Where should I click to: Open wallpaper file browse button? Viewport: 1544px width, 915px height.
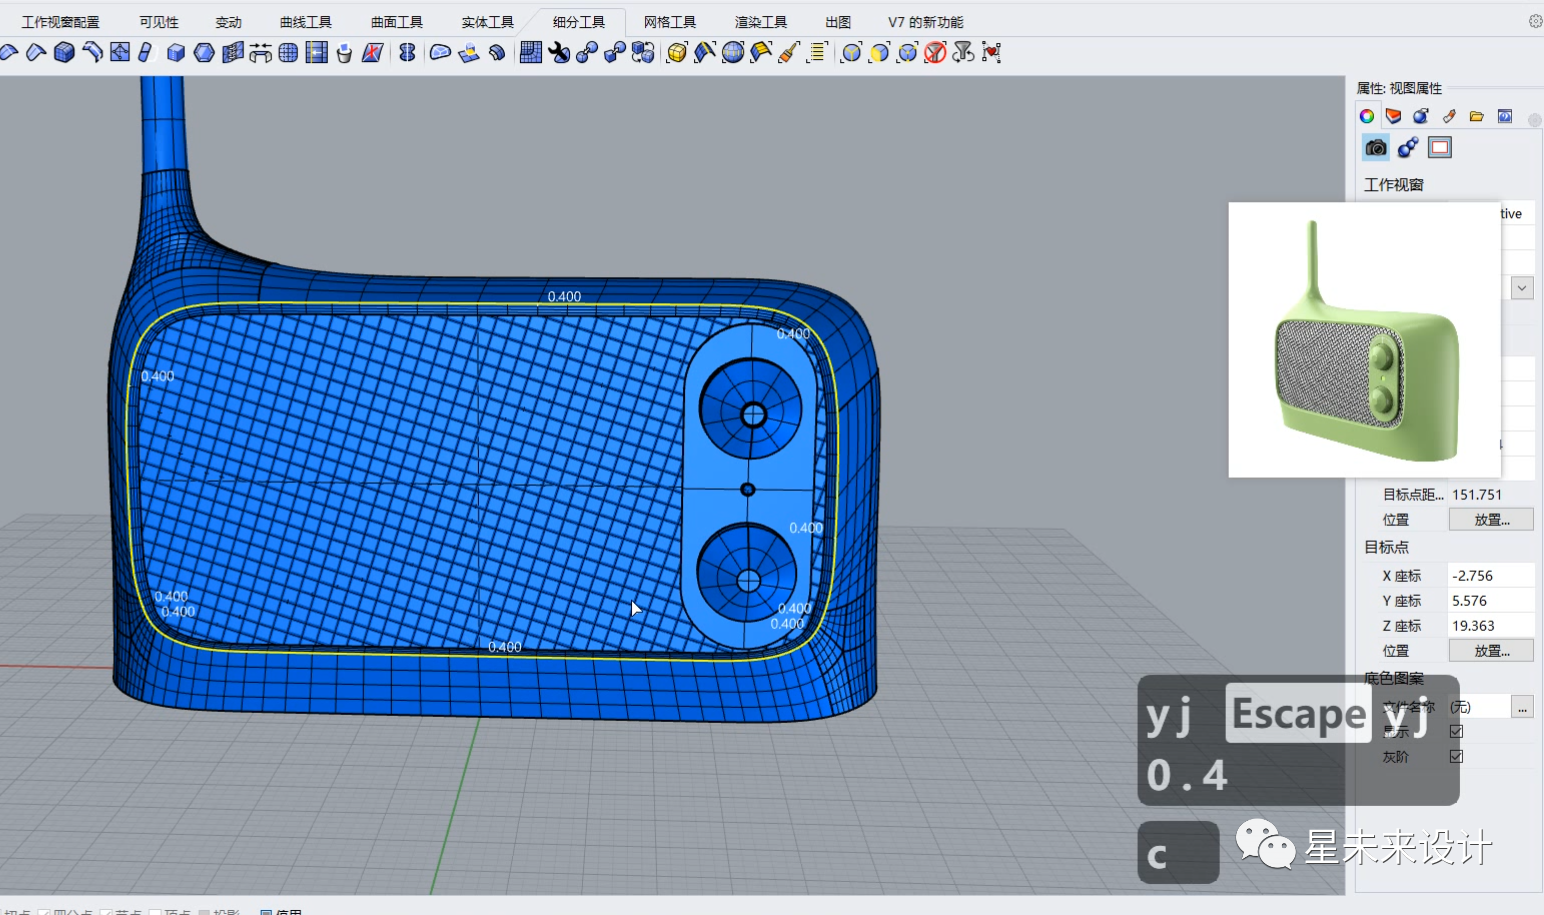point(1522,707)
